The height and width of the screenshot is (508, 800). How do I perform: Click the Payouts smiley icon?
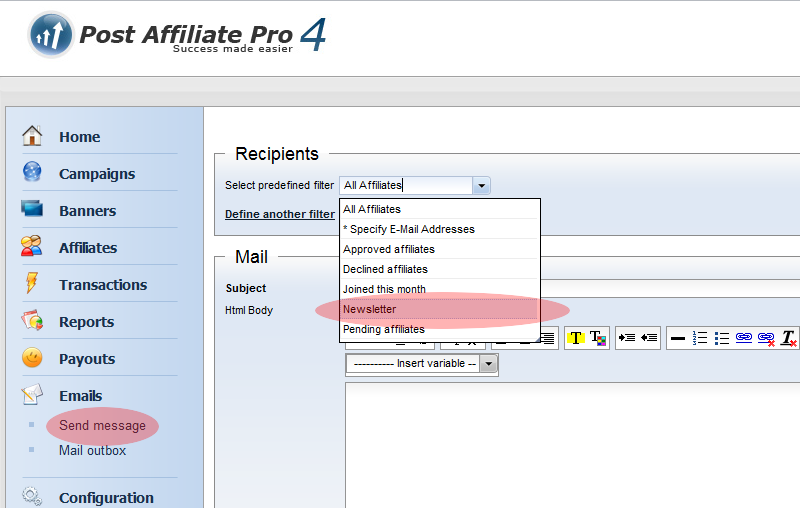click(32, 358)
